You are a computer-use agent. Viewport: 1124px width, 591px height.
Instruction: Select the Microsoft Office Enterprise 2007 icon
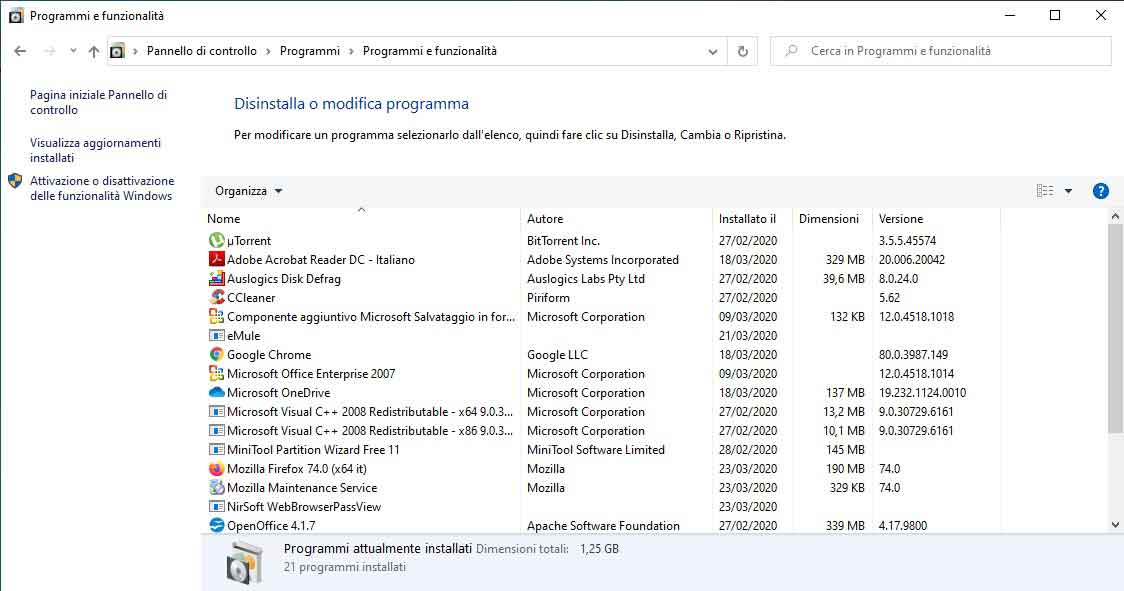pos(216,373)
